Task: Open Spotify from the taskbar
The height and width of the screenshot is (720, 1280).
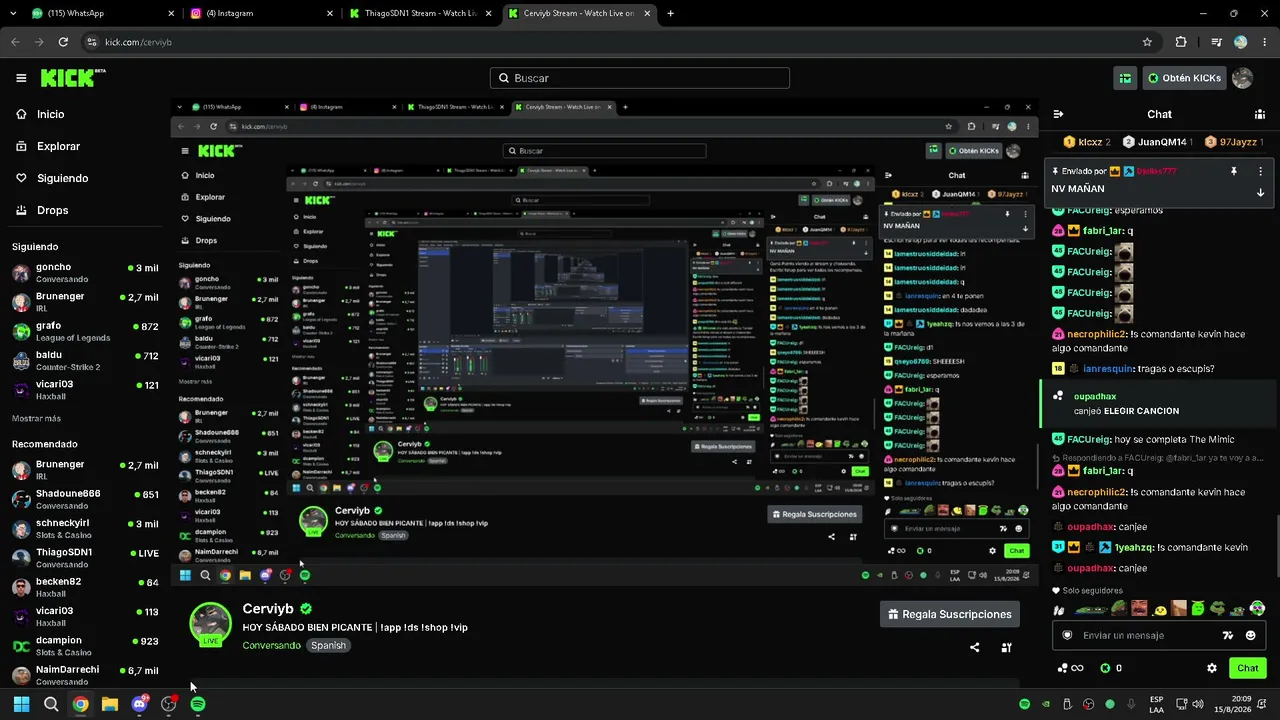Action: tap(198, 704)
